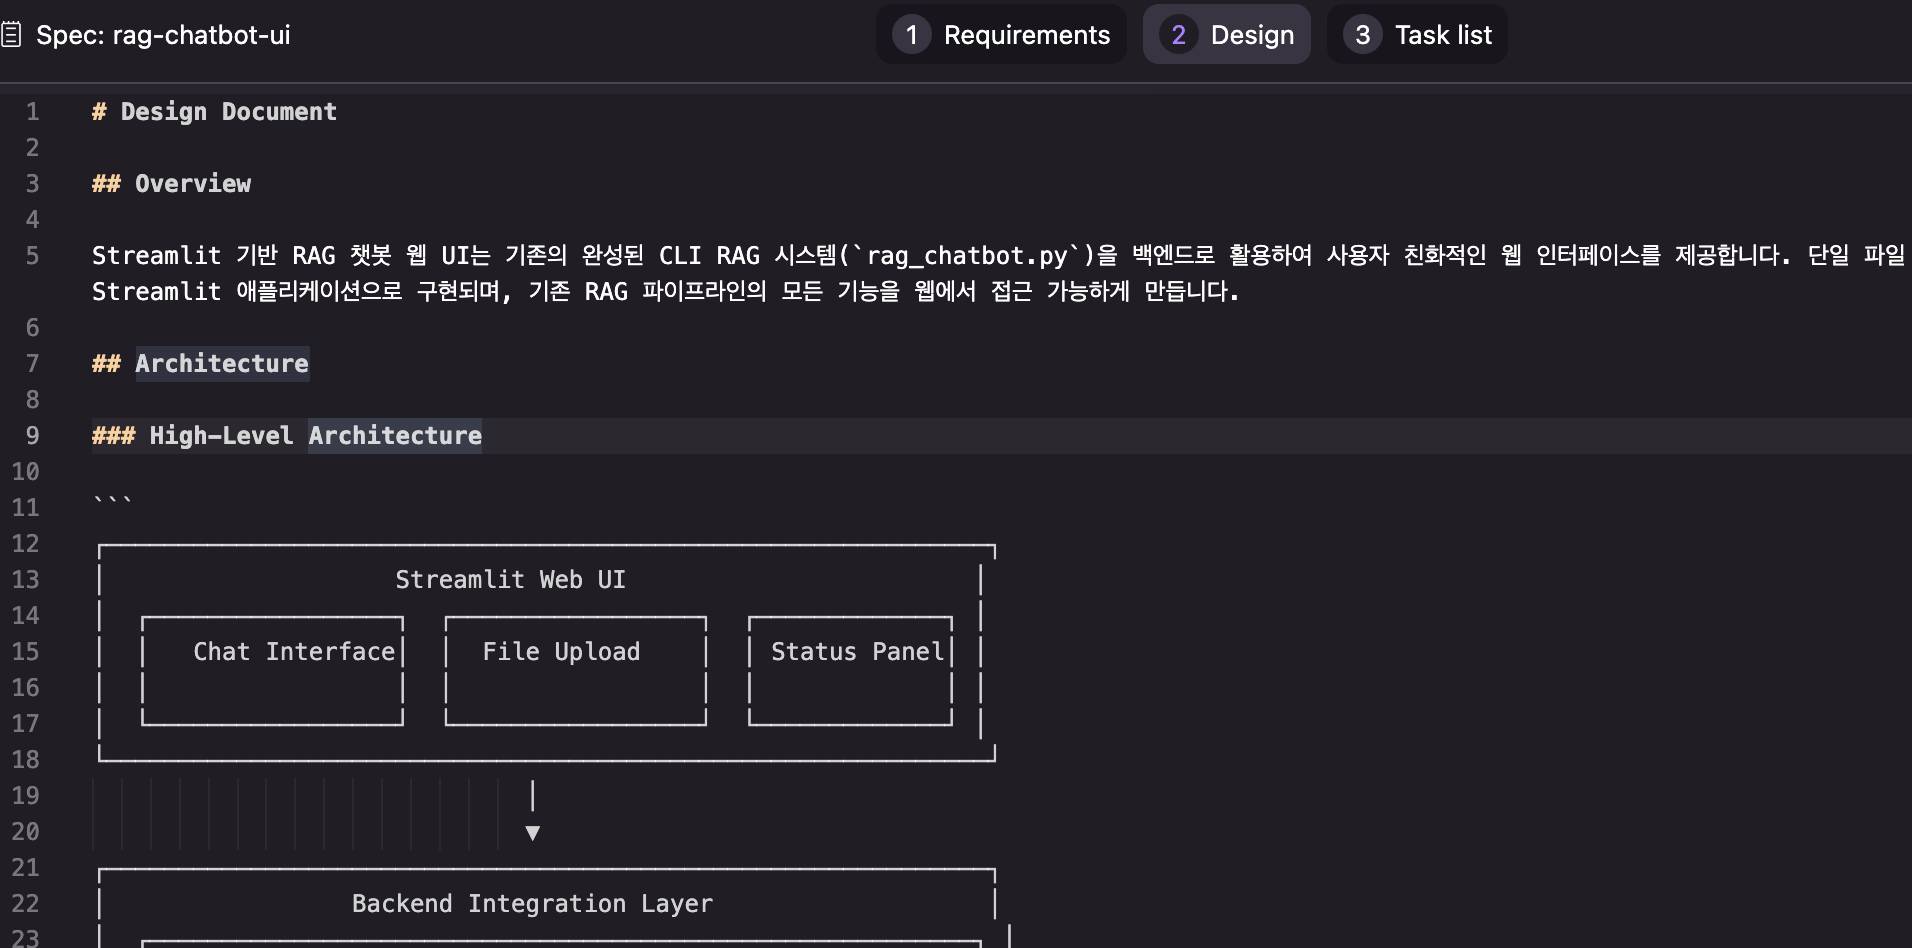Click the rag_chatbot.py inline code text
This screenshot has height=948, width=1912.
coord(967,256)
